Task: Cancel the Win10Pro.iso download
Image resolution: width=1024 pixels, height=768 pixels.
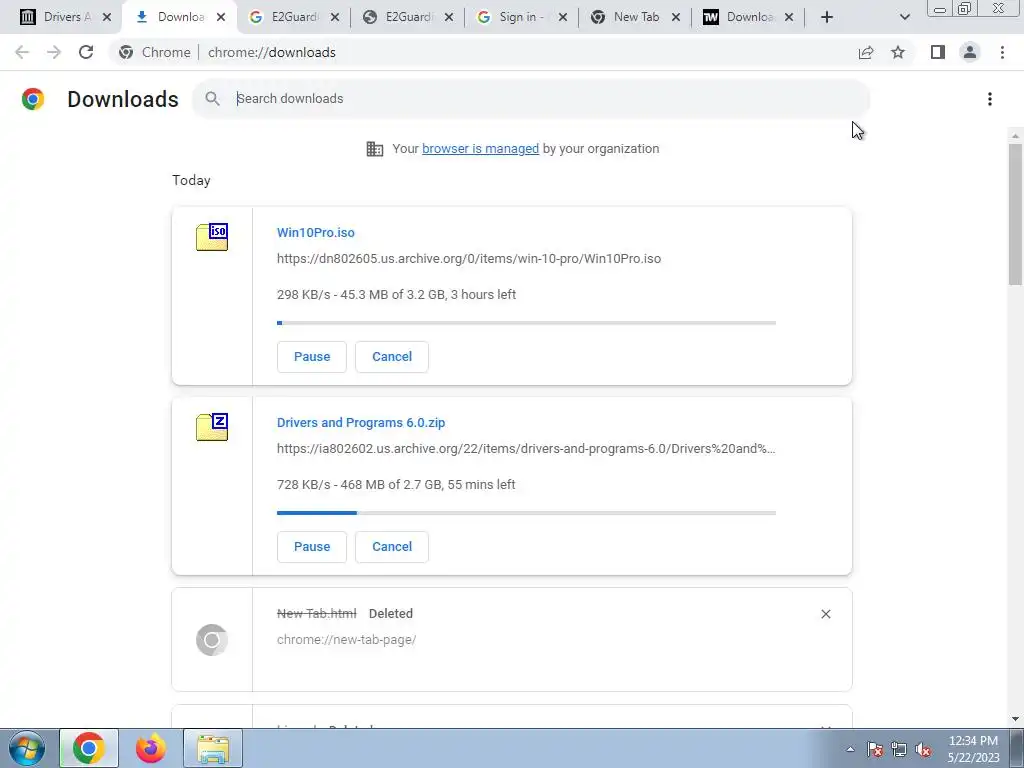Action: (392, 357)
